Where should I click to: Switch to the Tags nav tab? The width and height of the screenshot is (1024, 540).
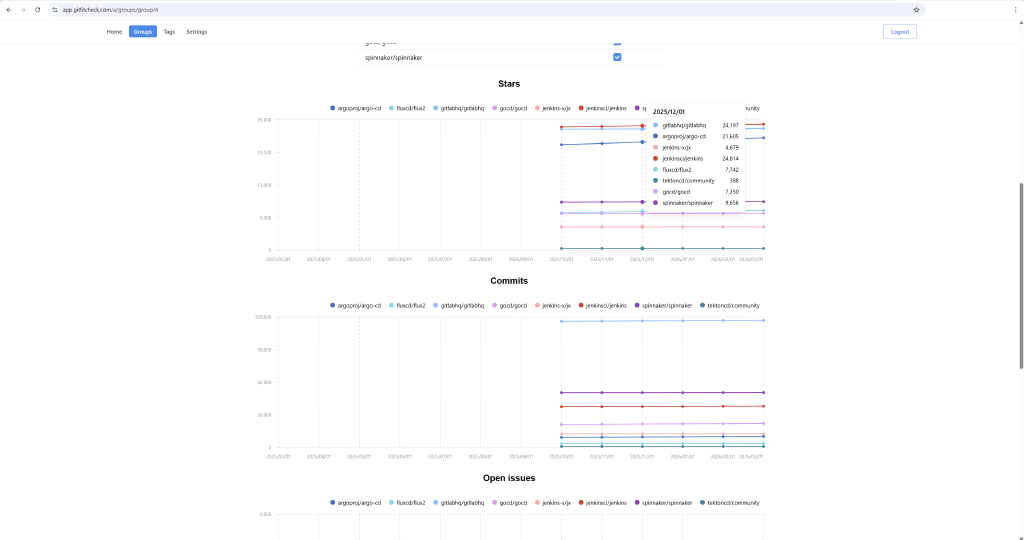coord(169,31)
